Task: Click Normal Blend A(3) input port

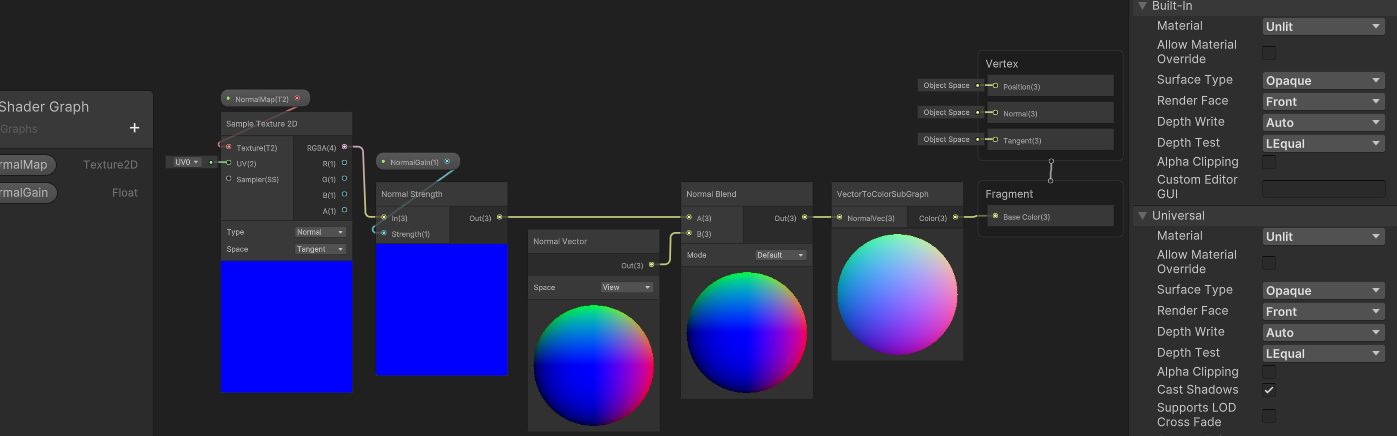Action: pyautogui.click(x=688, y=217)
